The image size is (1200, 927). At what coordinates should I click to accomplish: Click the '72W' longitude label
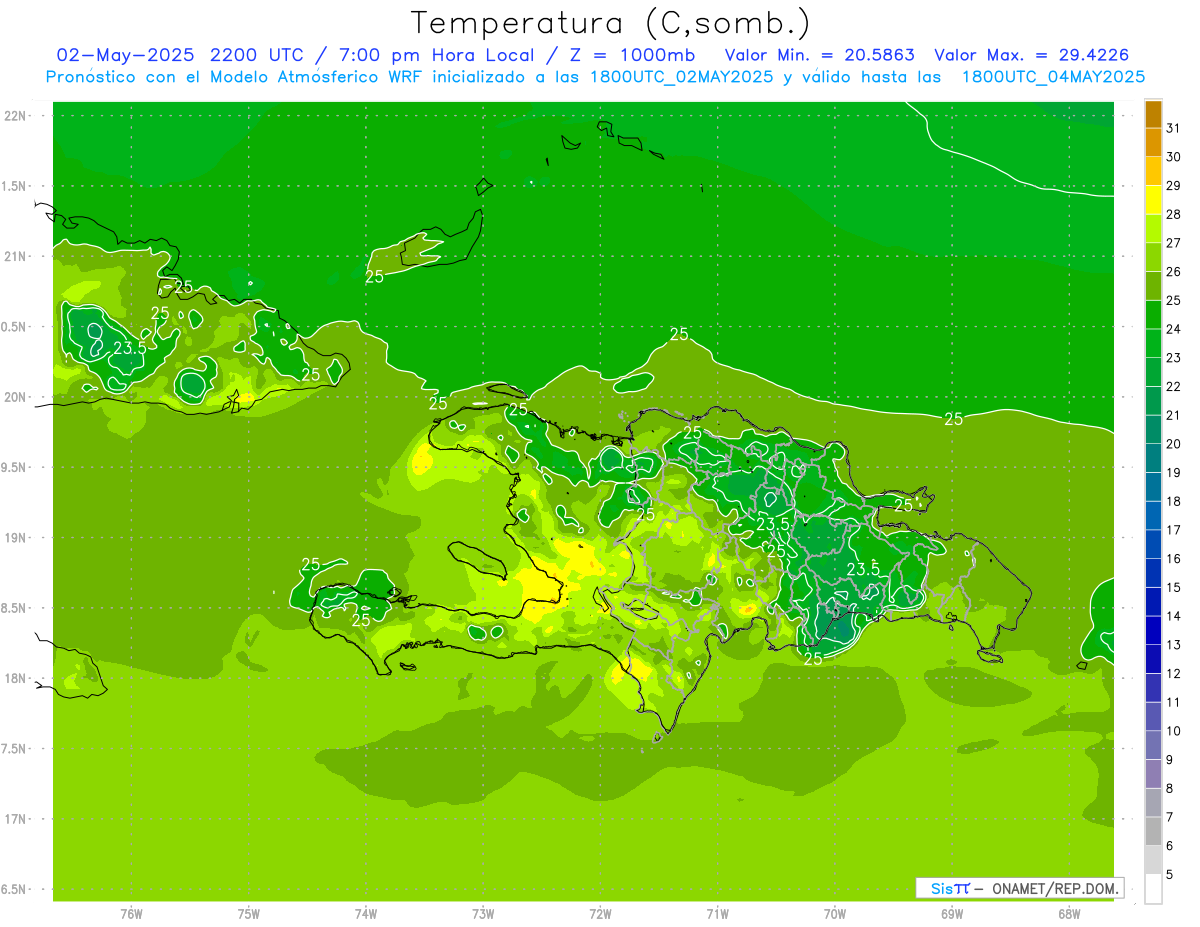click(x=600, y=913)
